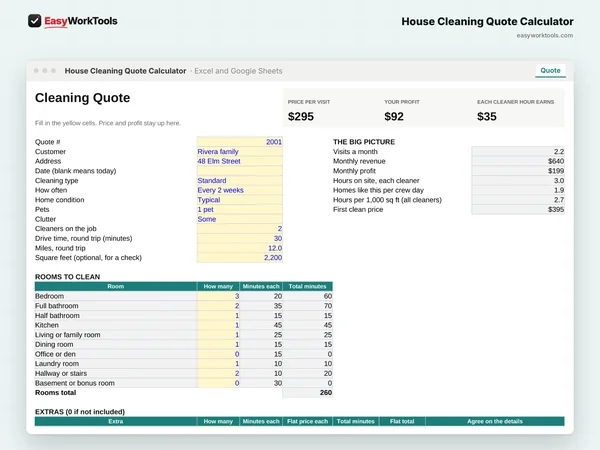The width and height of the screenshot is (600, 450).
Task: Click the EXTRAS section title
Action: [80, 412]
